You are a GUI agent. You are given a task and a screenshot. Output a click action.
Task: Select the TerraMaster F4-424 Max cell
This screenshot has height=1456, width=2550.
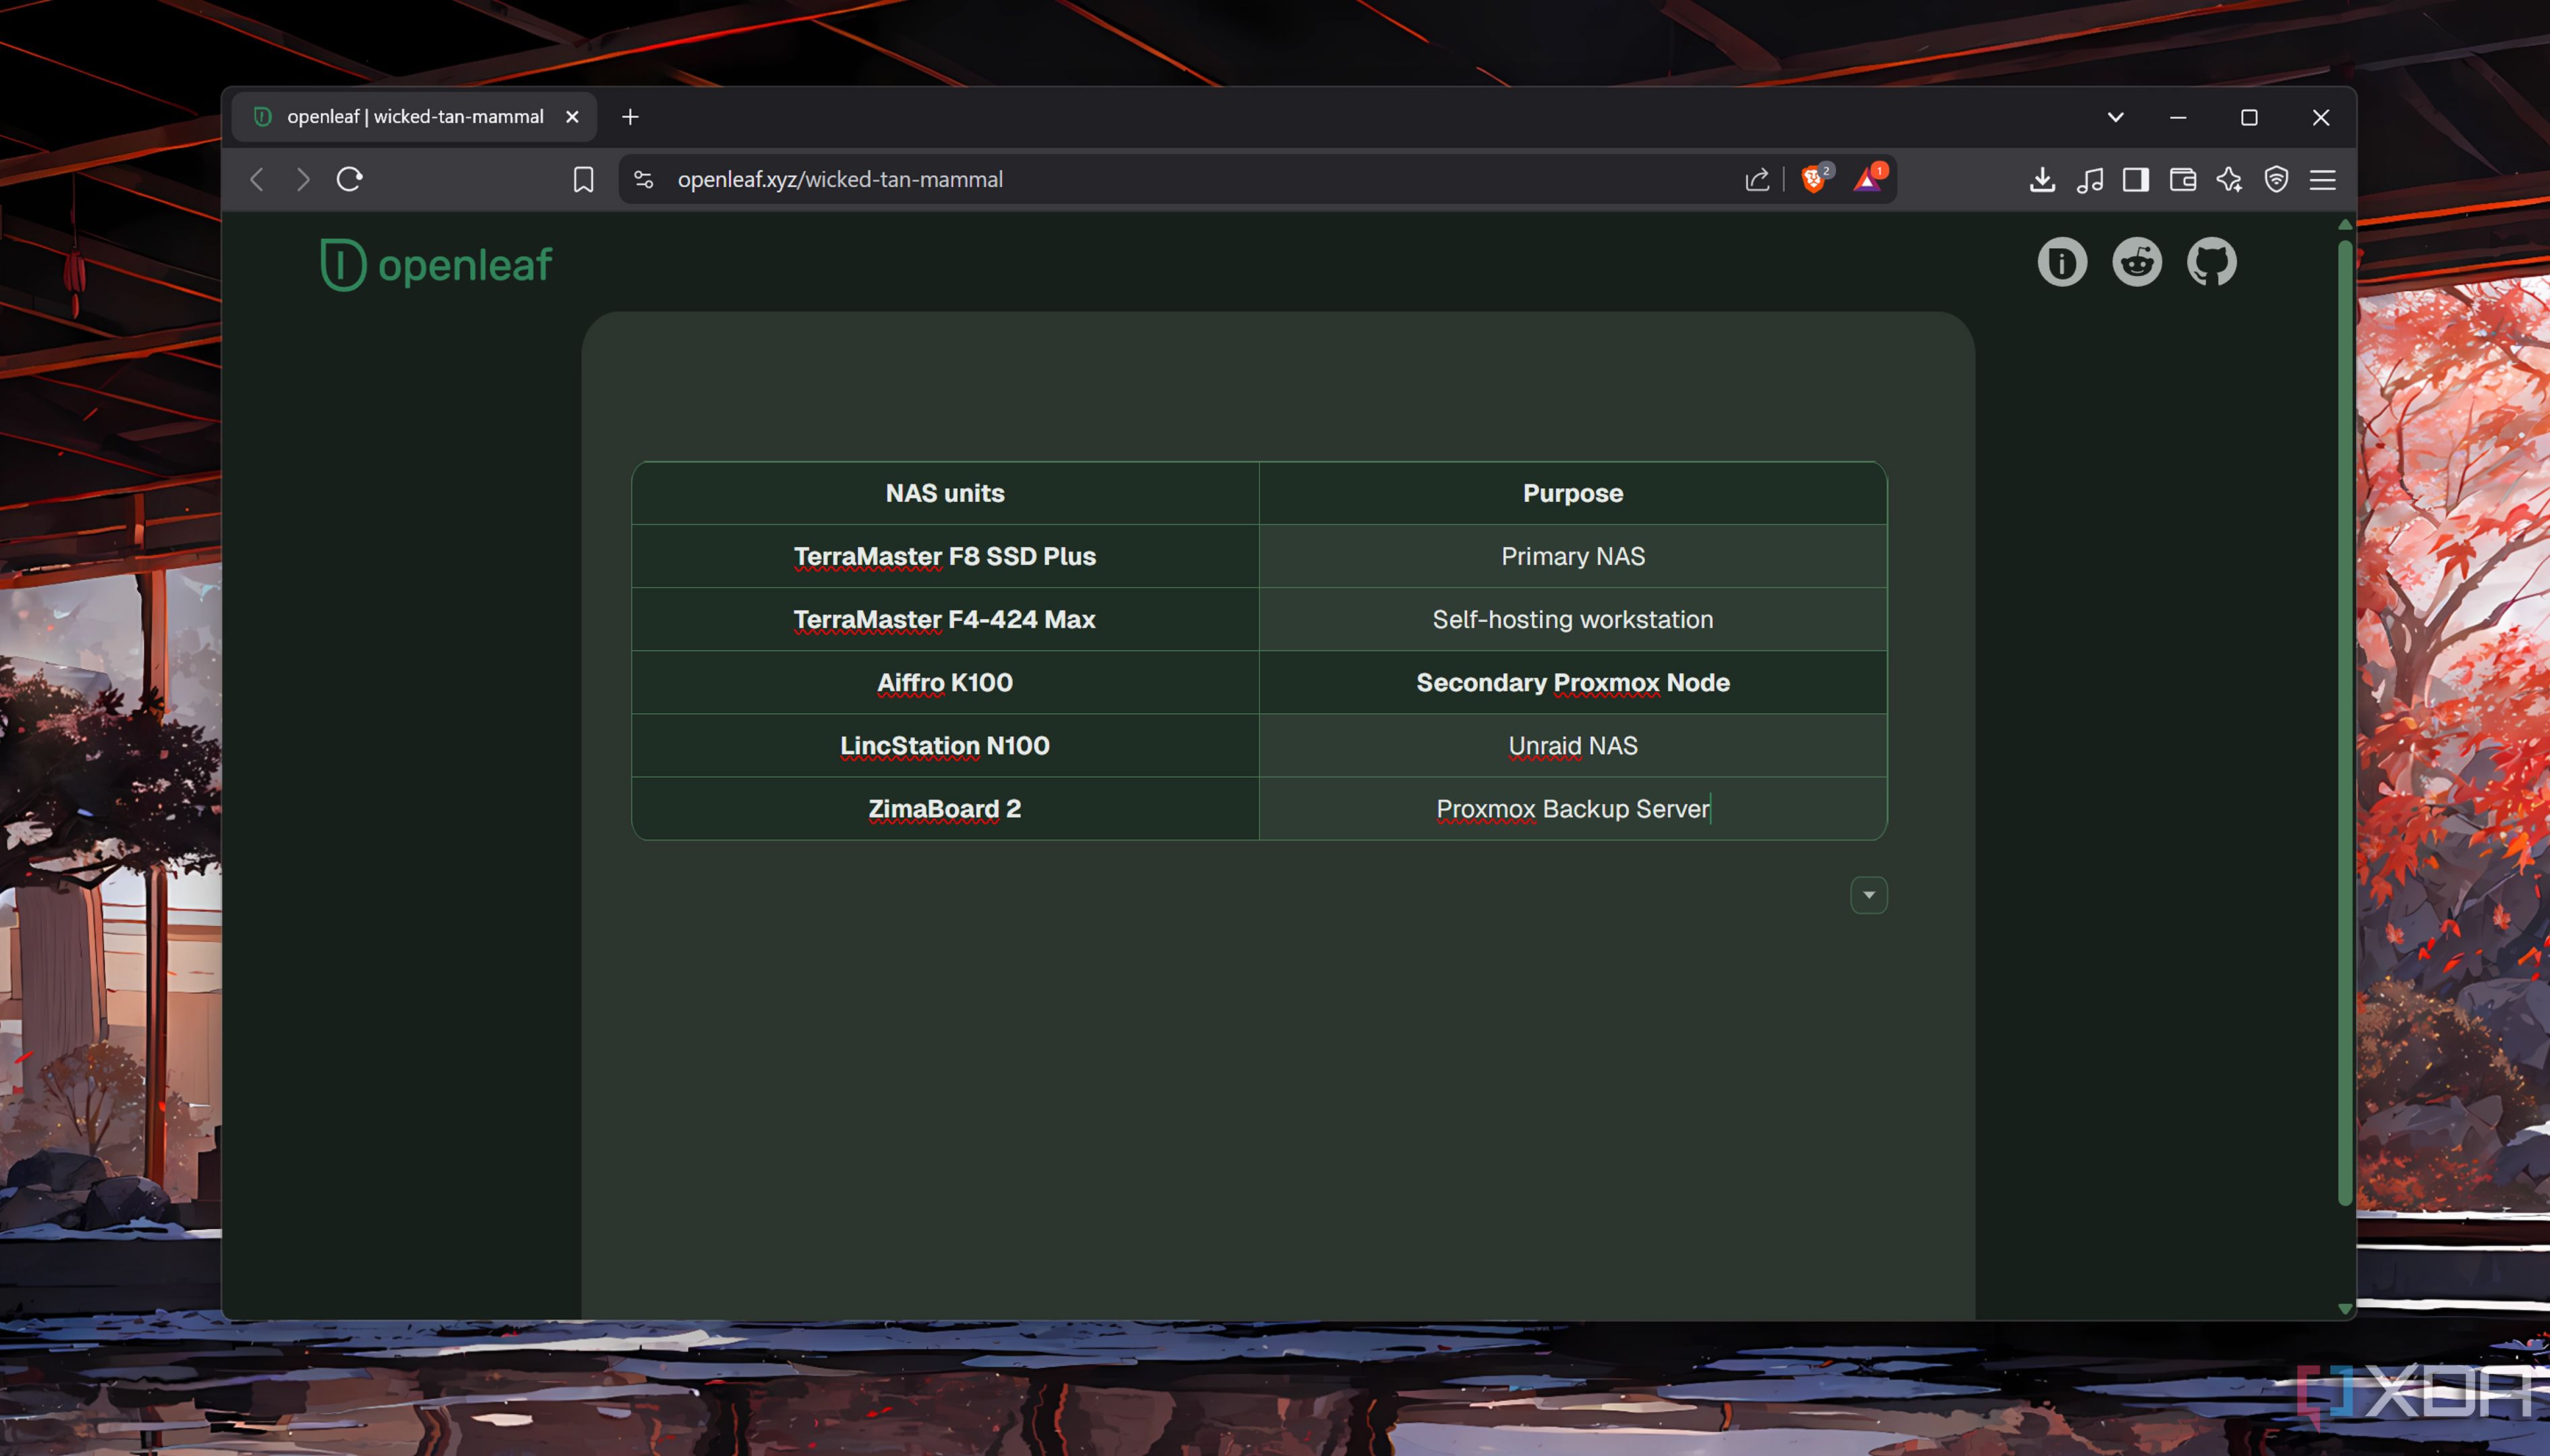click(945, 619)
